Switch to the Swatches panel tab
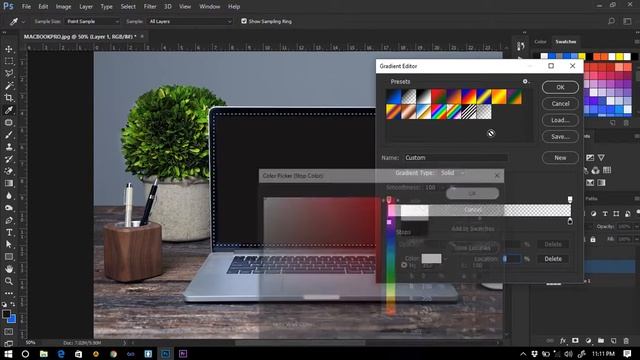The height and width of the screenshot is (360, 640). click(x=566, y=42)
